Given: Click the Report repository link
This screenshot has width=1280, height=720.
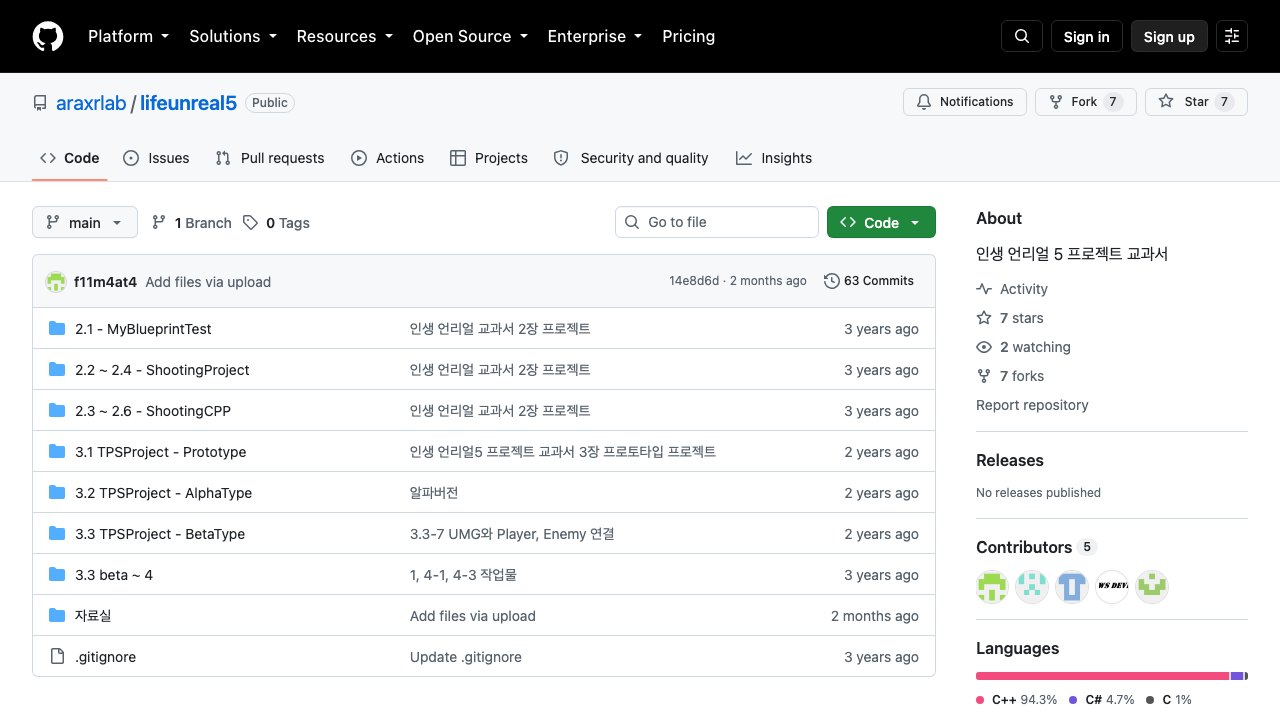Looking at the screenshot, I should click(x=1032, y=405).
